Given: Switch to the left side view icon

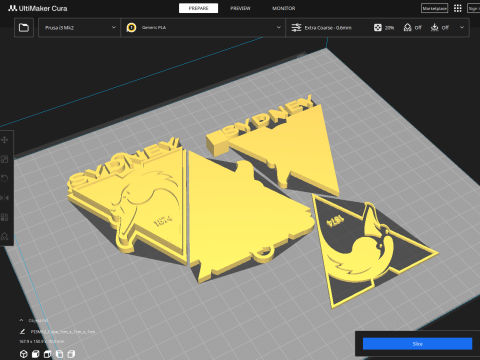Looking at the screenshot, I should [x=59, y=354].
